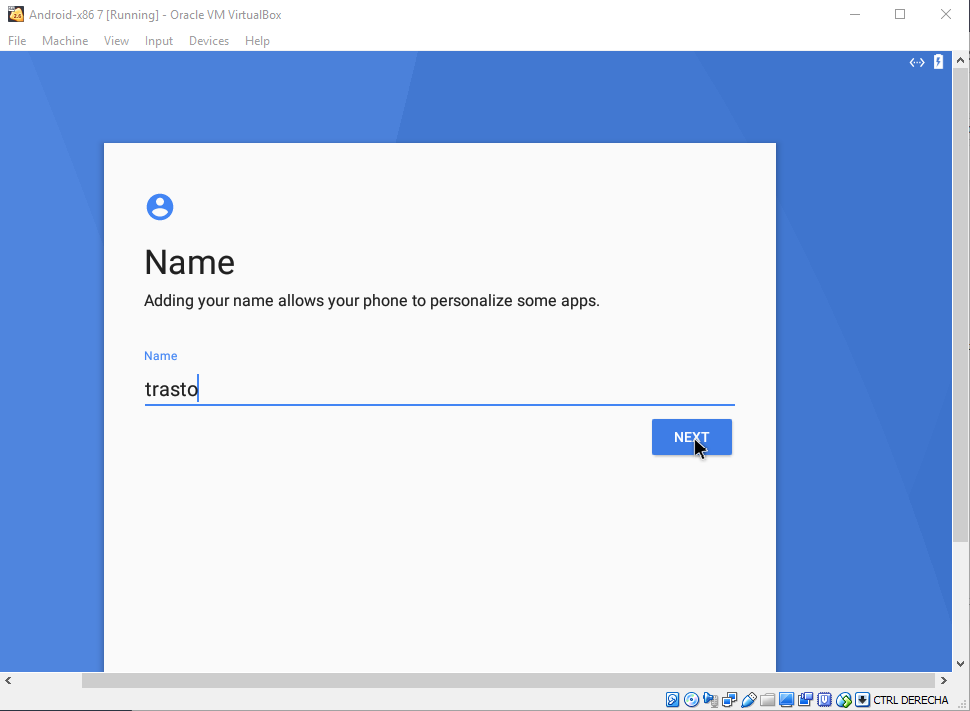Image resolution: width=970 pixels, height=711 pixels.
Task: Click the hard disk activity status icon
Action: (x=673, y=700)
